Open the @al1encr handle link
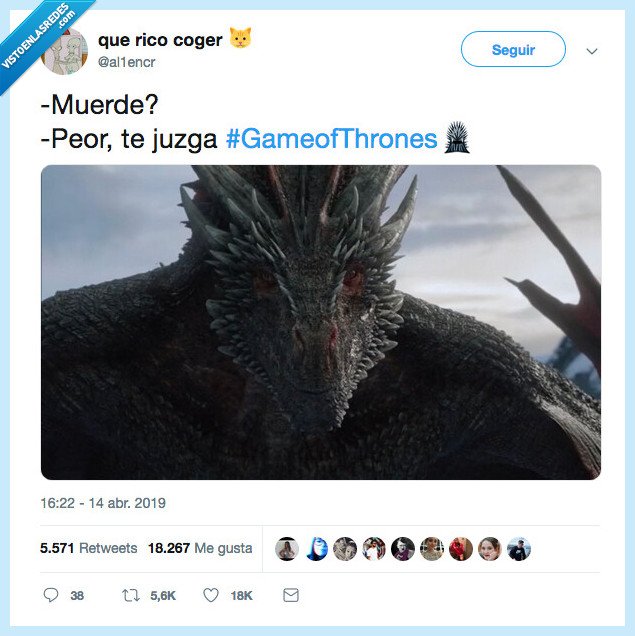Image resolution: width=635 pixels, height=636 pixels. [127, 62]
